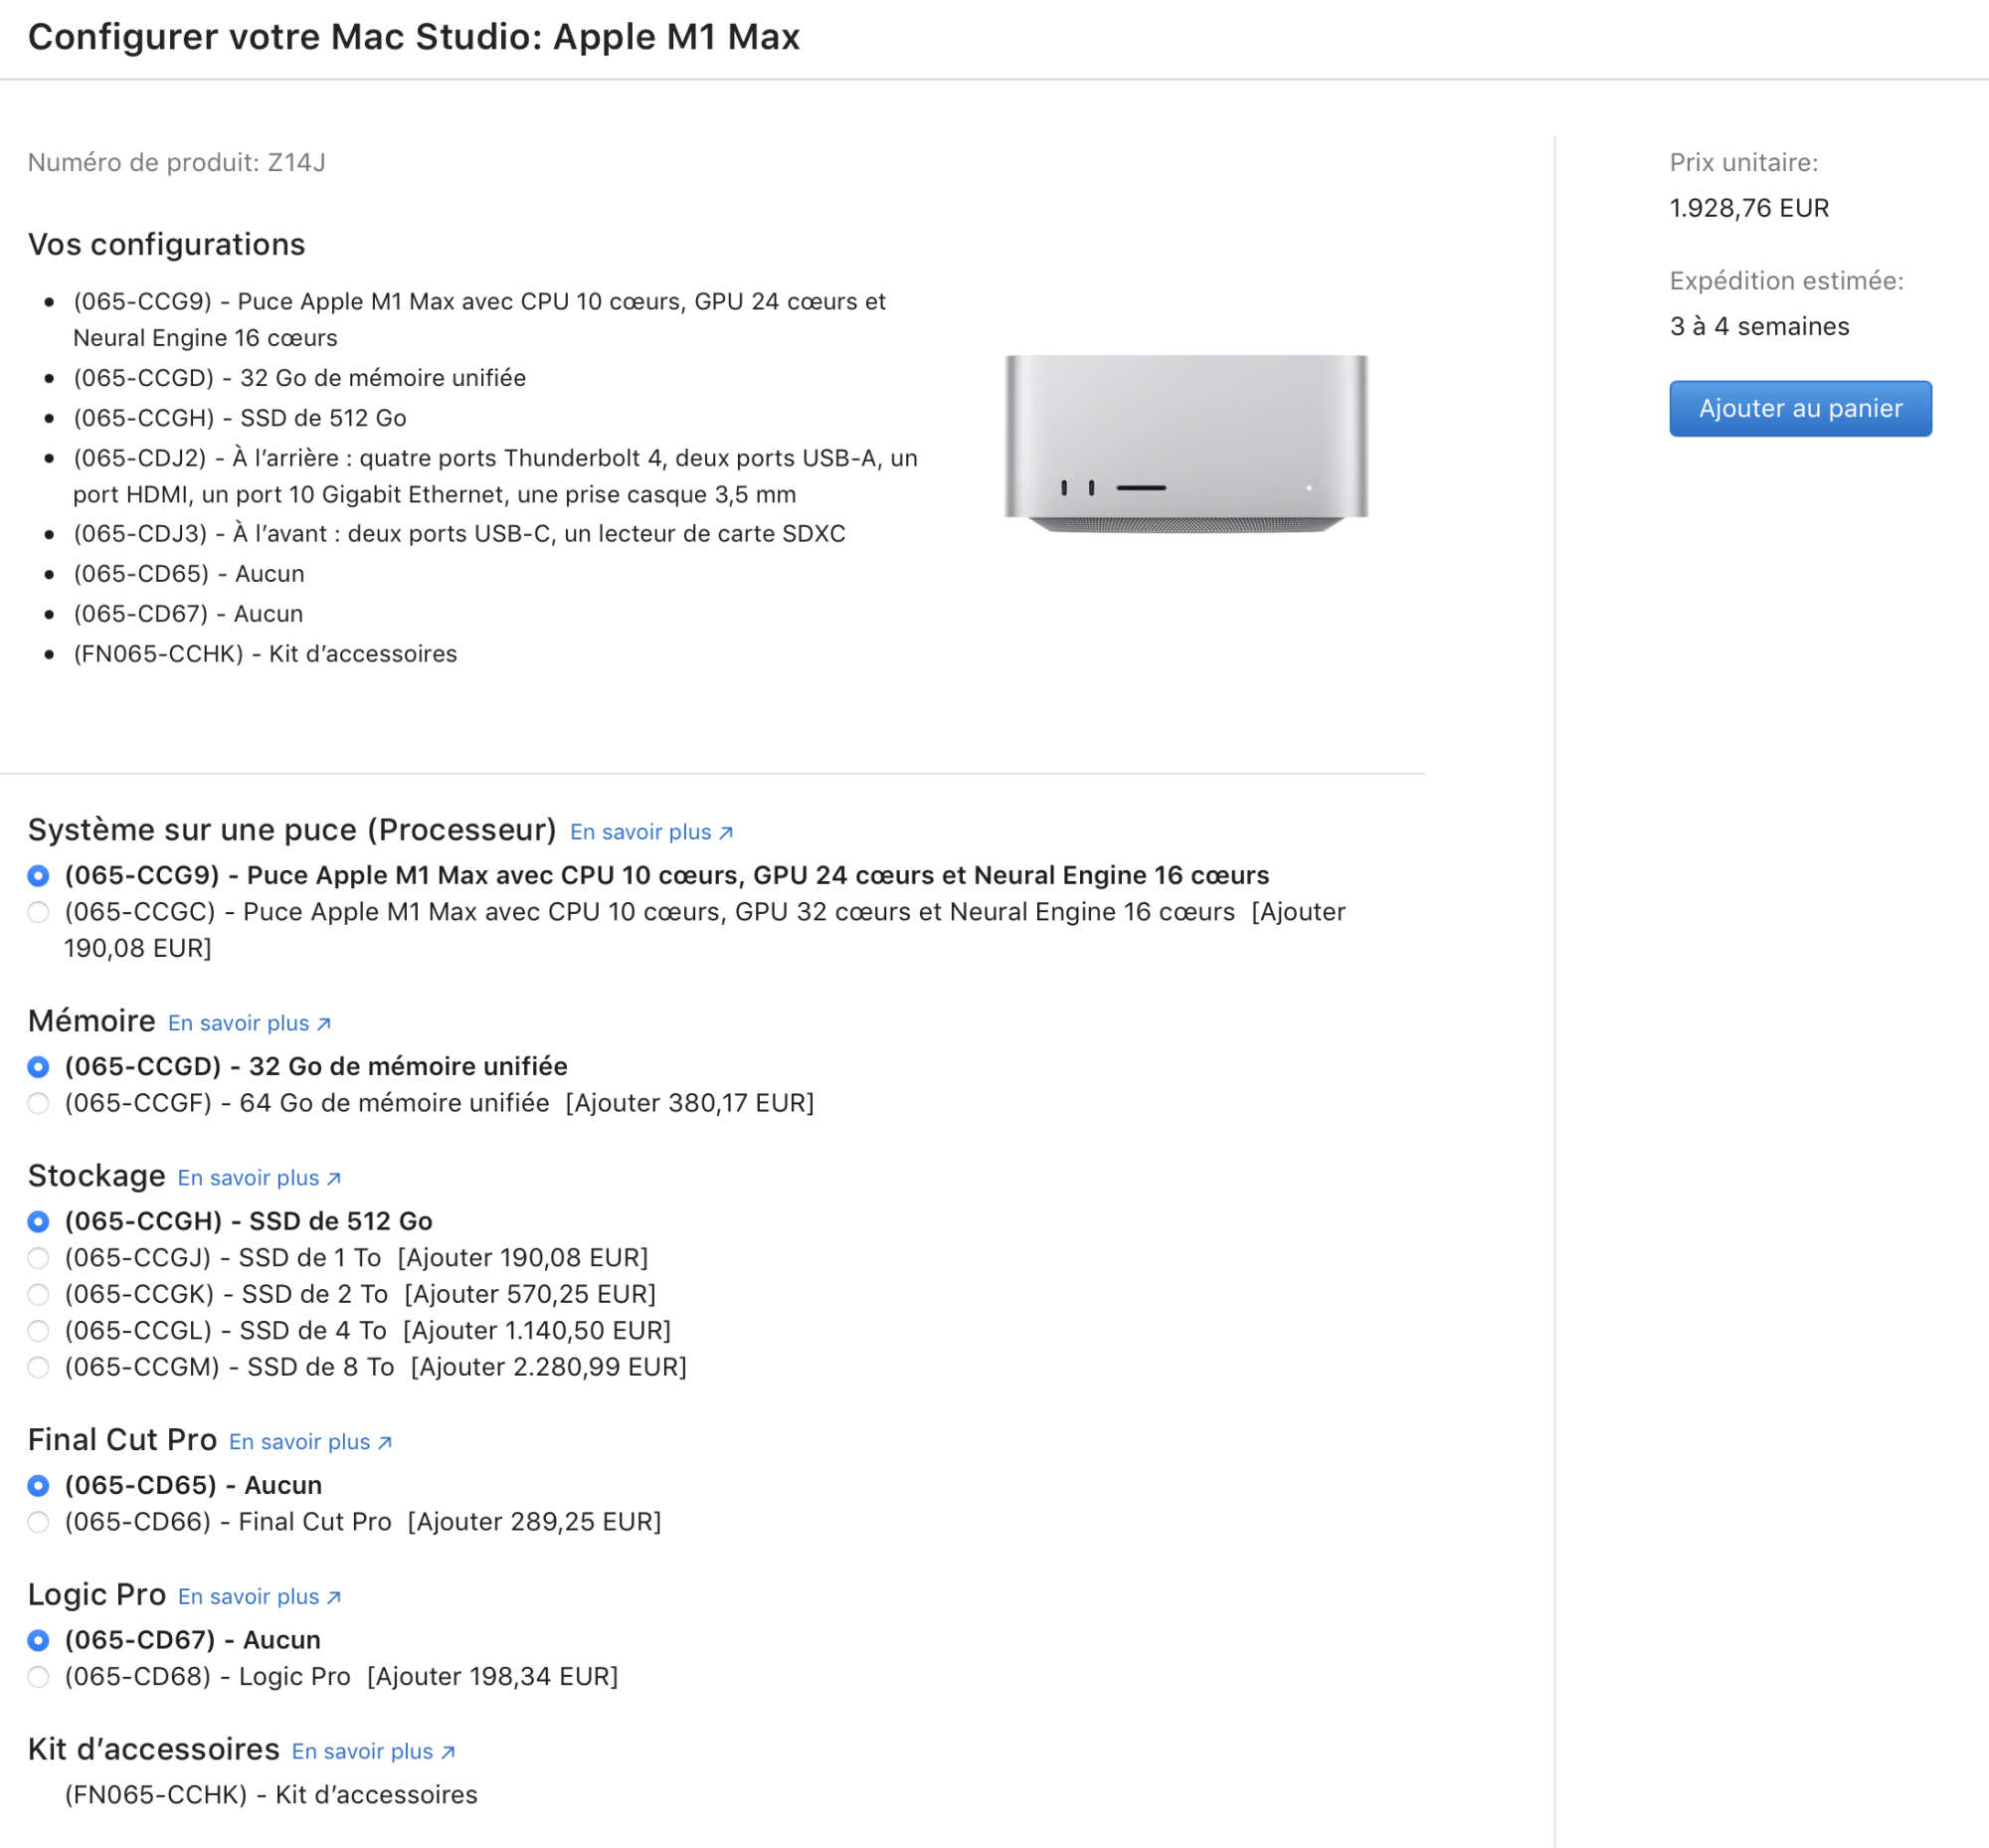Choose 64 Go de mémoire unifiée
This screenshot has height=1848, width=1989.
[38, 1103]
